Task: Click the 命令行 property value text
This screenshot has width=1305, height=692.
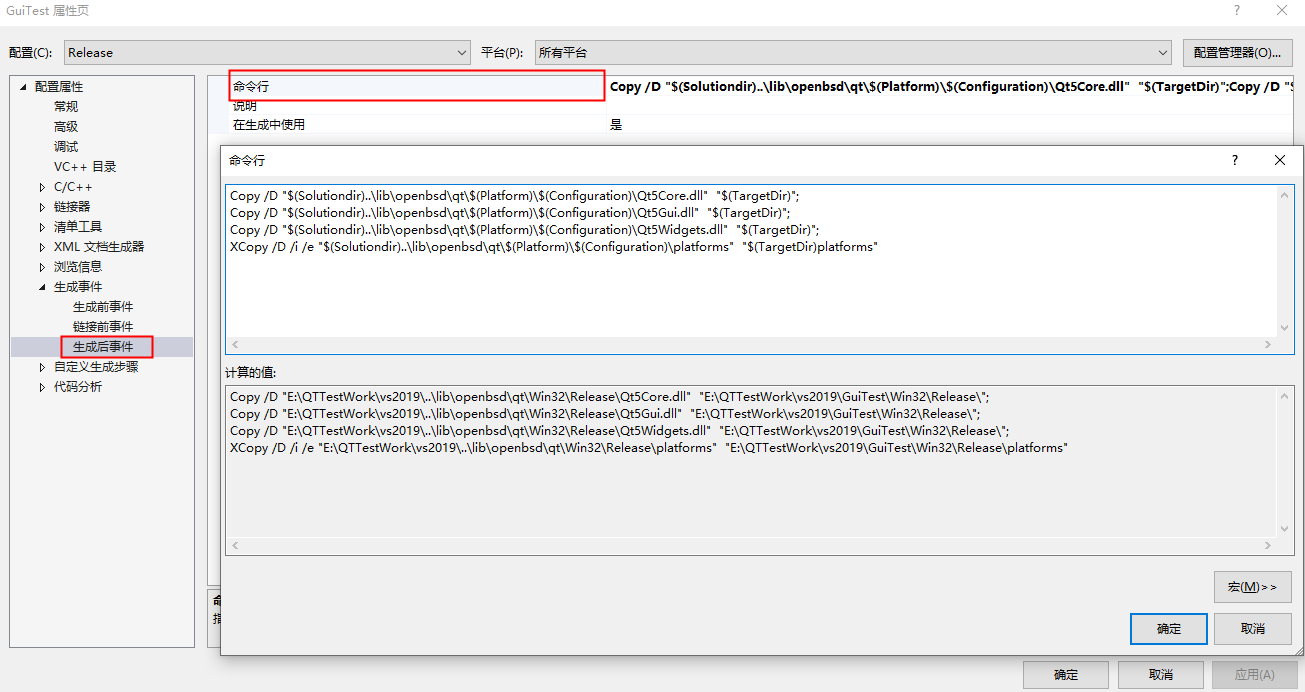Action: pyautogui.click(x=950, y=87)
